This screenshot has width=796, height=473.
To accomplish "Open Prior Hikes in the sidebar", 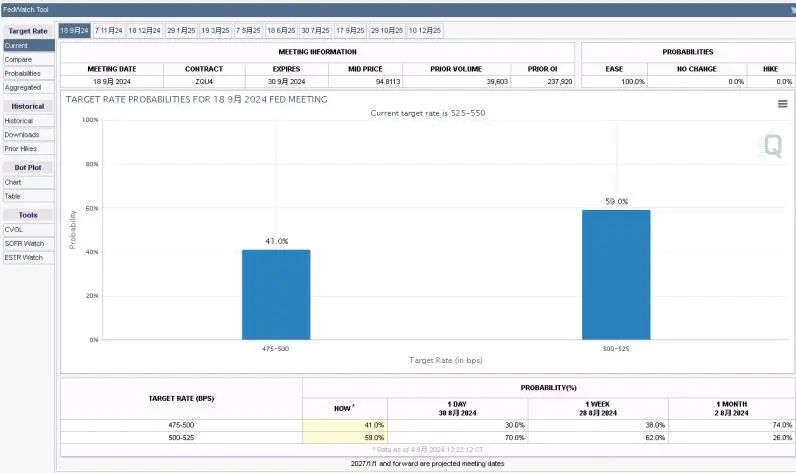I will 28,148.
